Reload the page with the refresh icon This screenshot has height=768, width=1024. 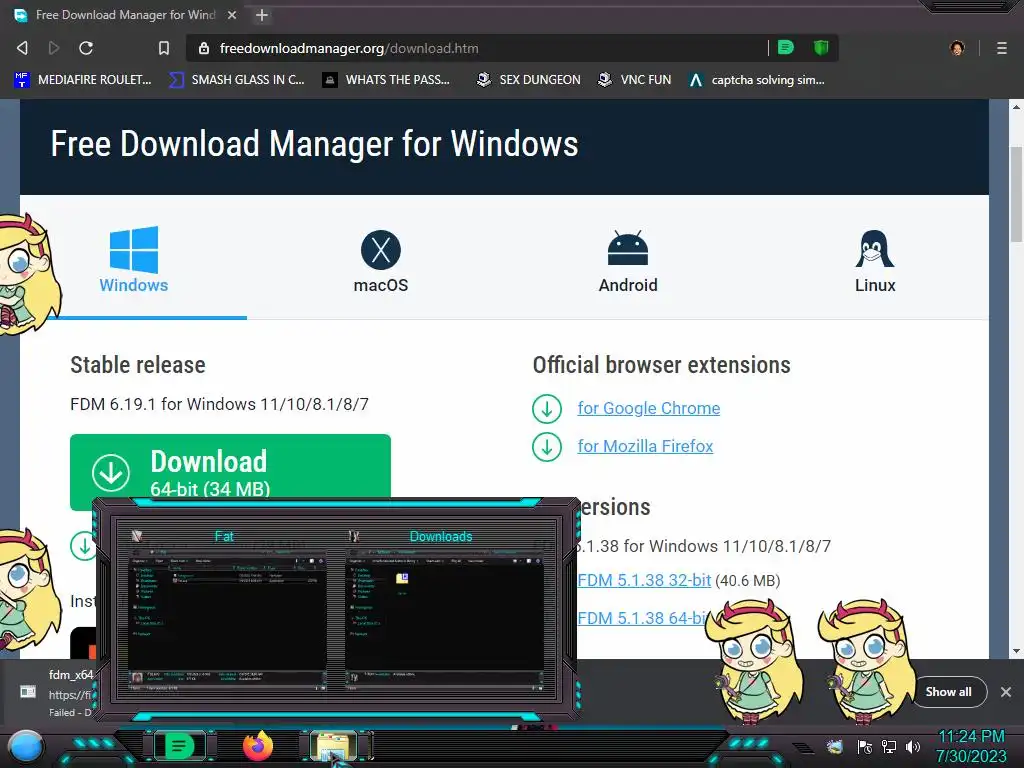86,48
